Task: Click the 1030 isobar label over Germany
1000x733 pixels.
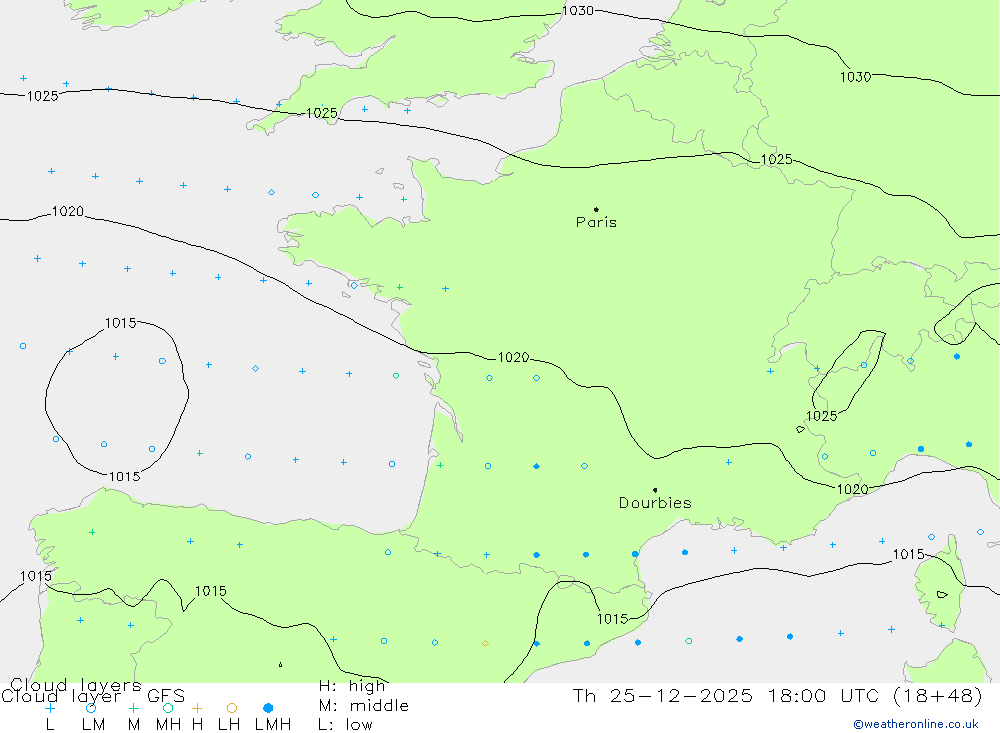Action: [x=855, y=77]
